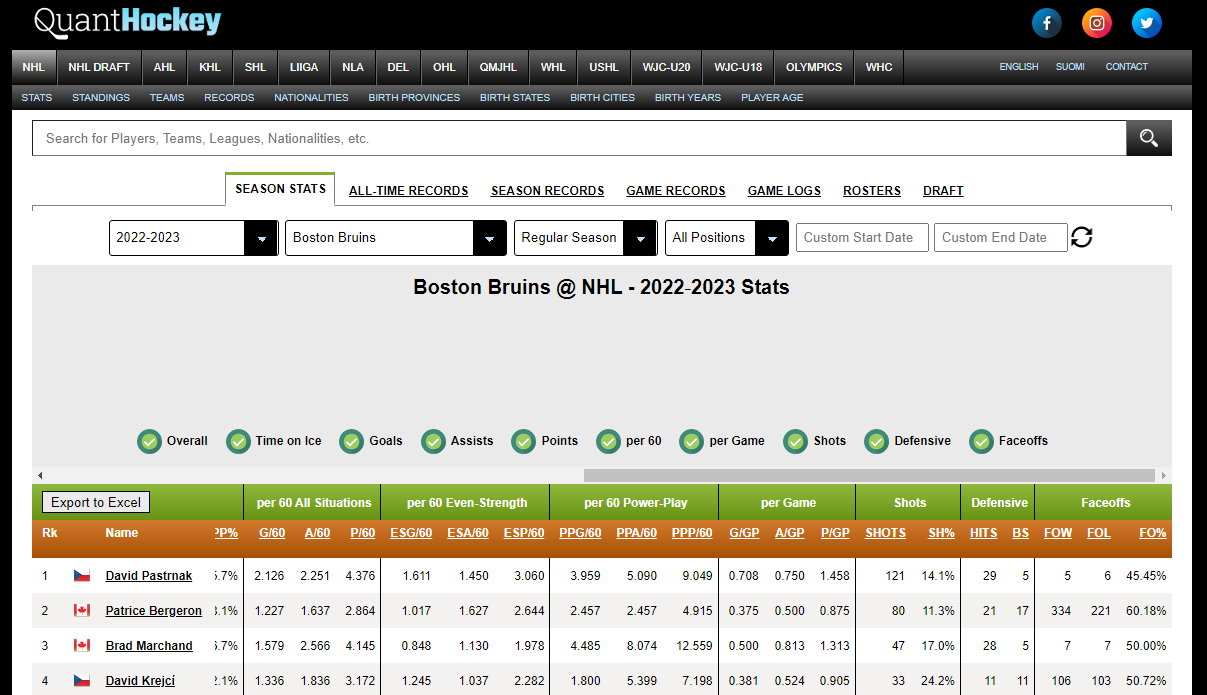Sort table by G/60 column
Viewport: 1207px width, 695px height.
(x=271, y=533)
